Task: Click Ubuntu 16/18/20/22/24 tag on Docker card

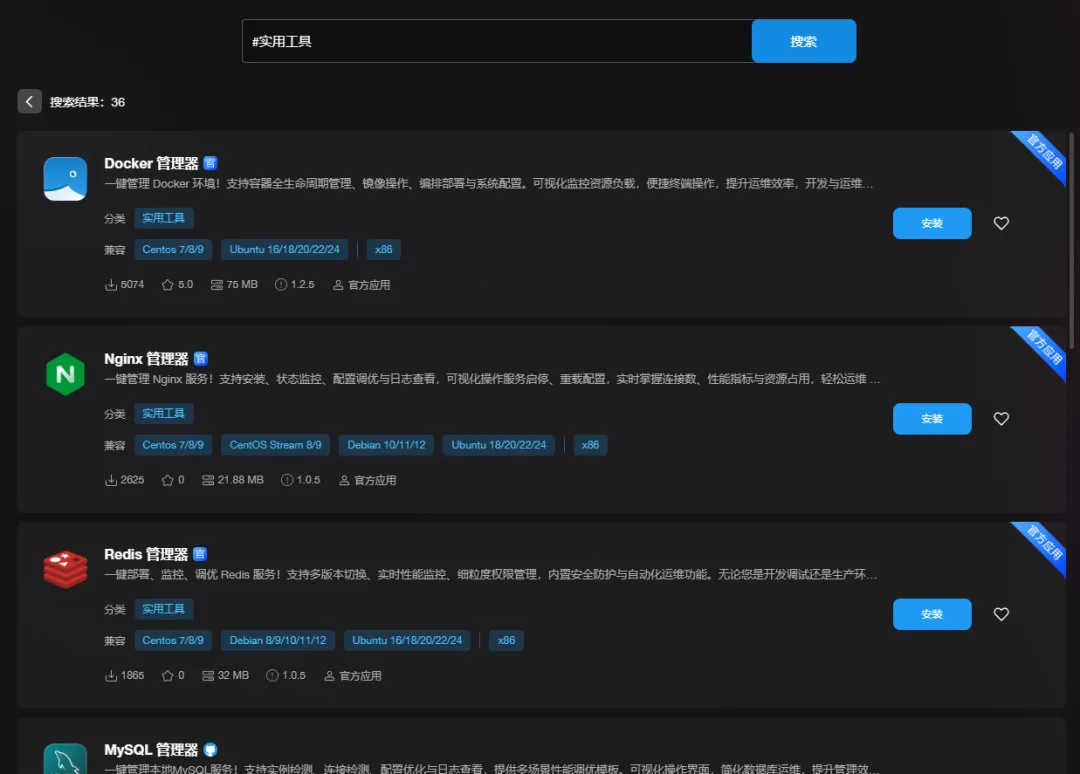Action: pyautogui.click(x=284, y=249)
